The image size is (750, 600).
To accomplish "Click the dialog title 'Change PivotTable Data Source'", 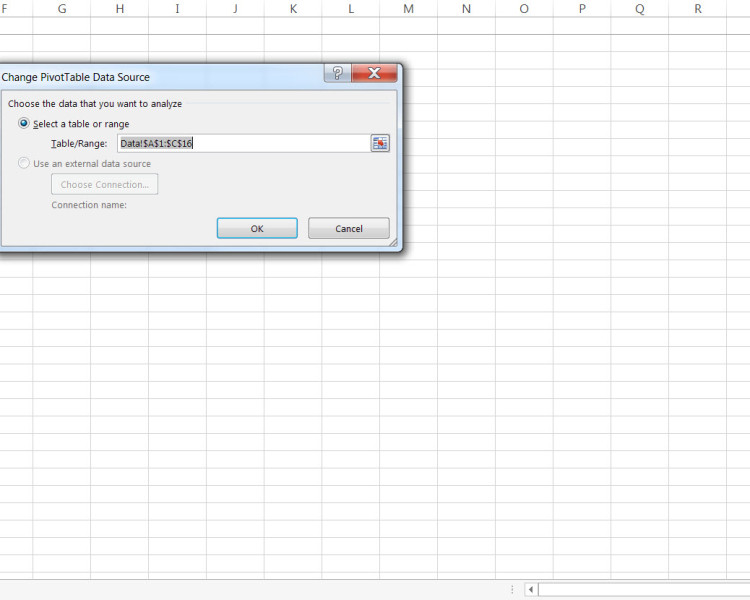I will 76,77.
